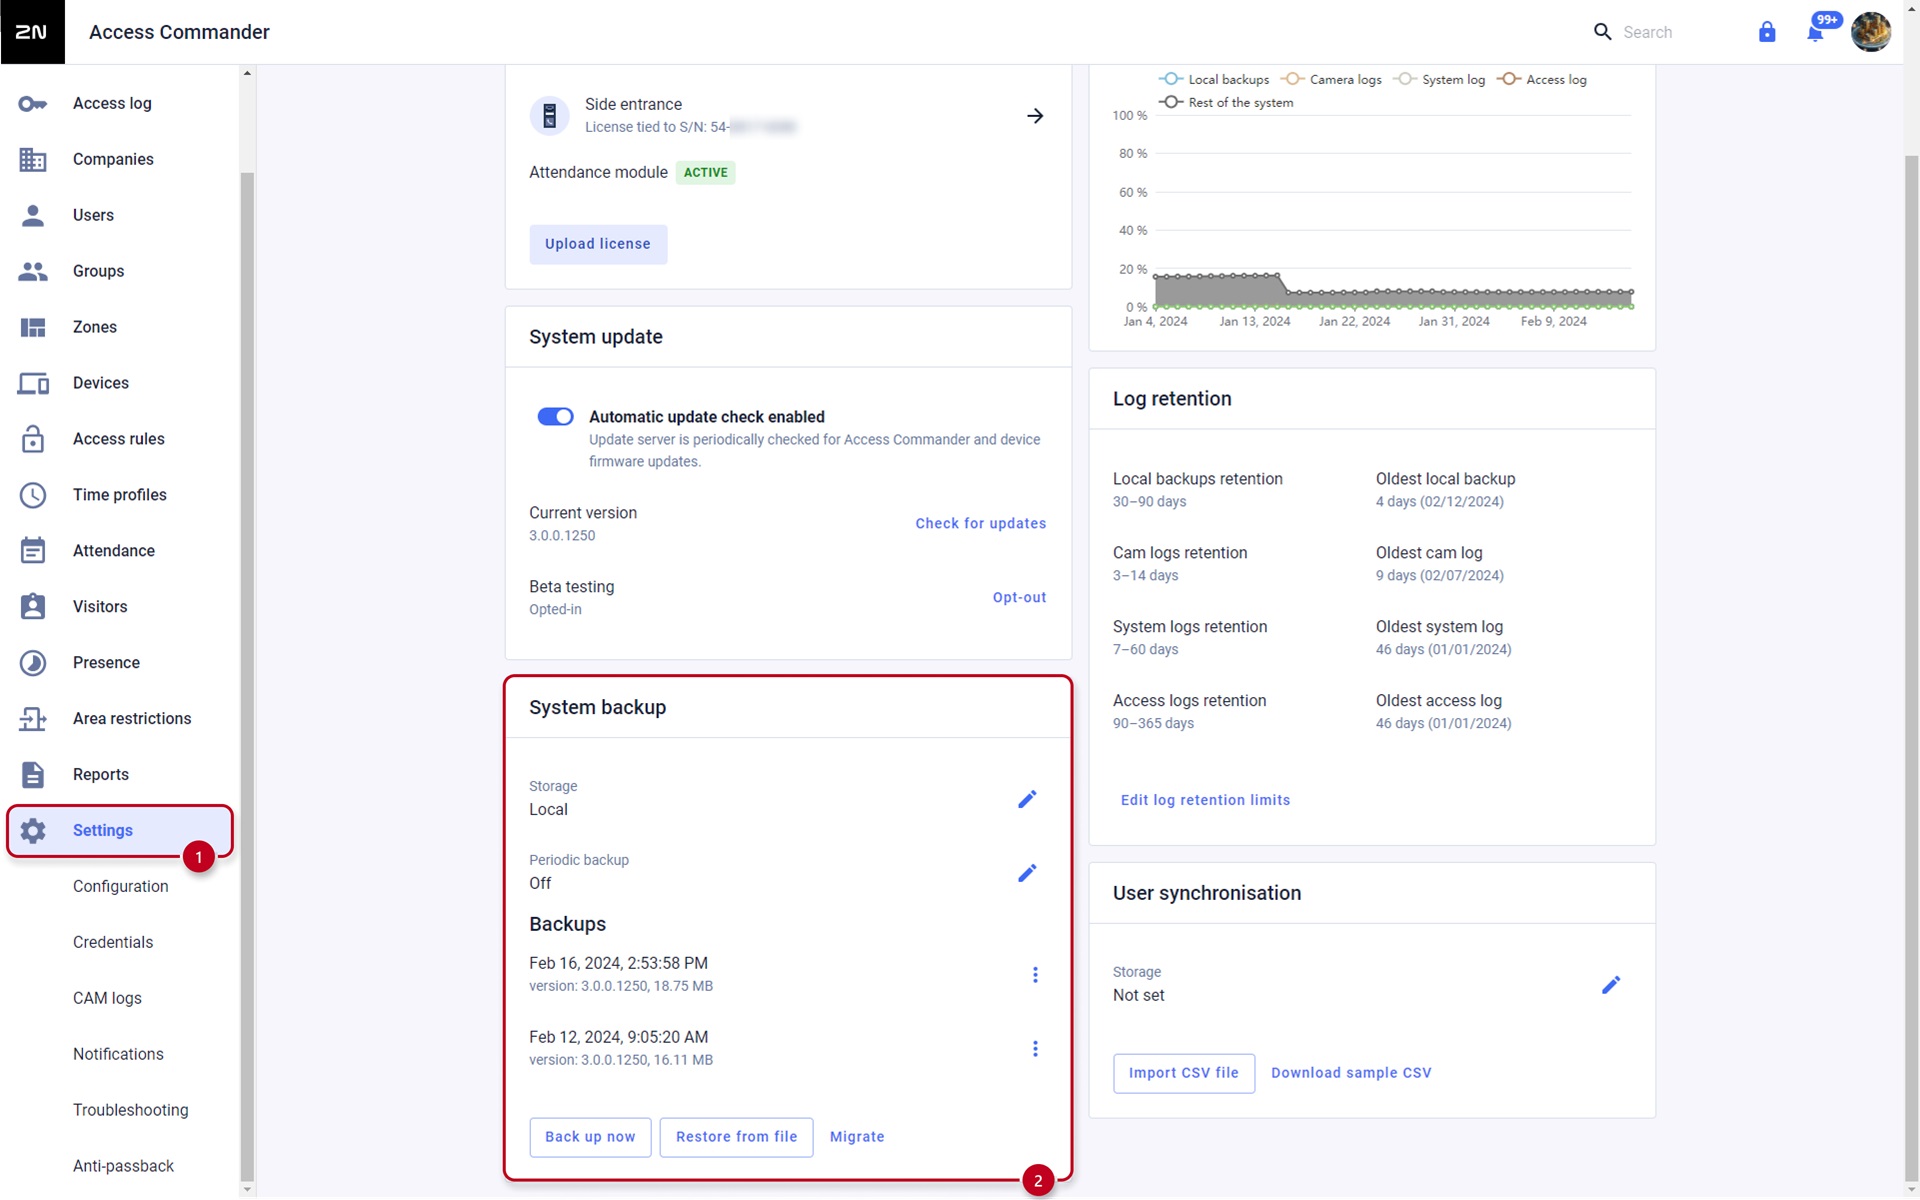
Task: Open options menu for Feb 12 backup
Action: tap(1035, 1049)
